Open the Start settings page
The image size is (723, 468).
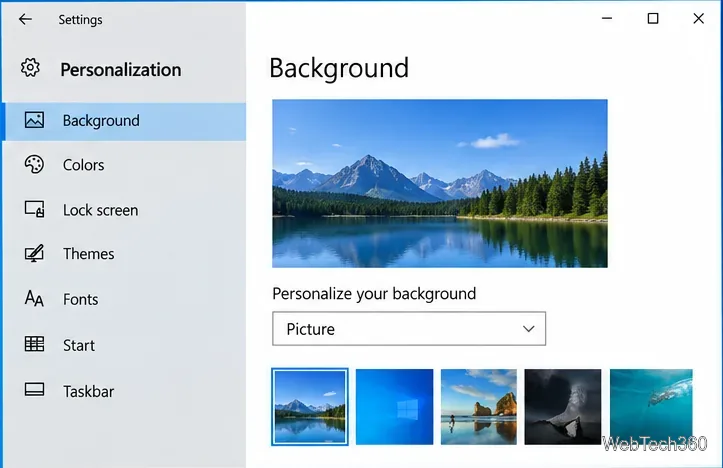click(x=124, y=345)
